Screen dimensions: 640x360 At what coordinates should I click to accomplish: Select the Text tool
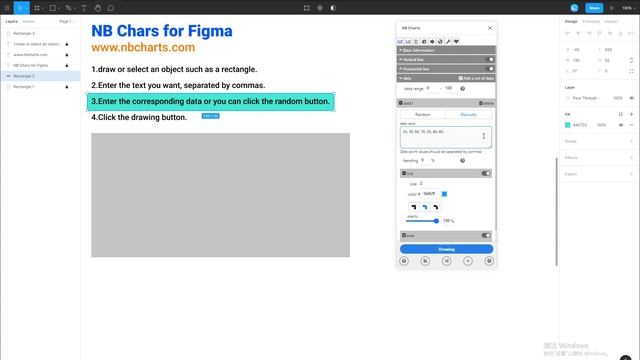(84, 8)
